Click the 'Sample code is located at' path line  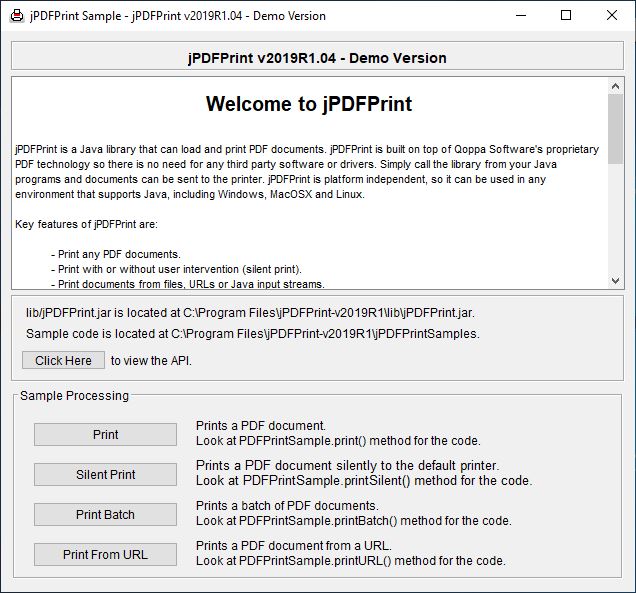(x=253, y=334)
